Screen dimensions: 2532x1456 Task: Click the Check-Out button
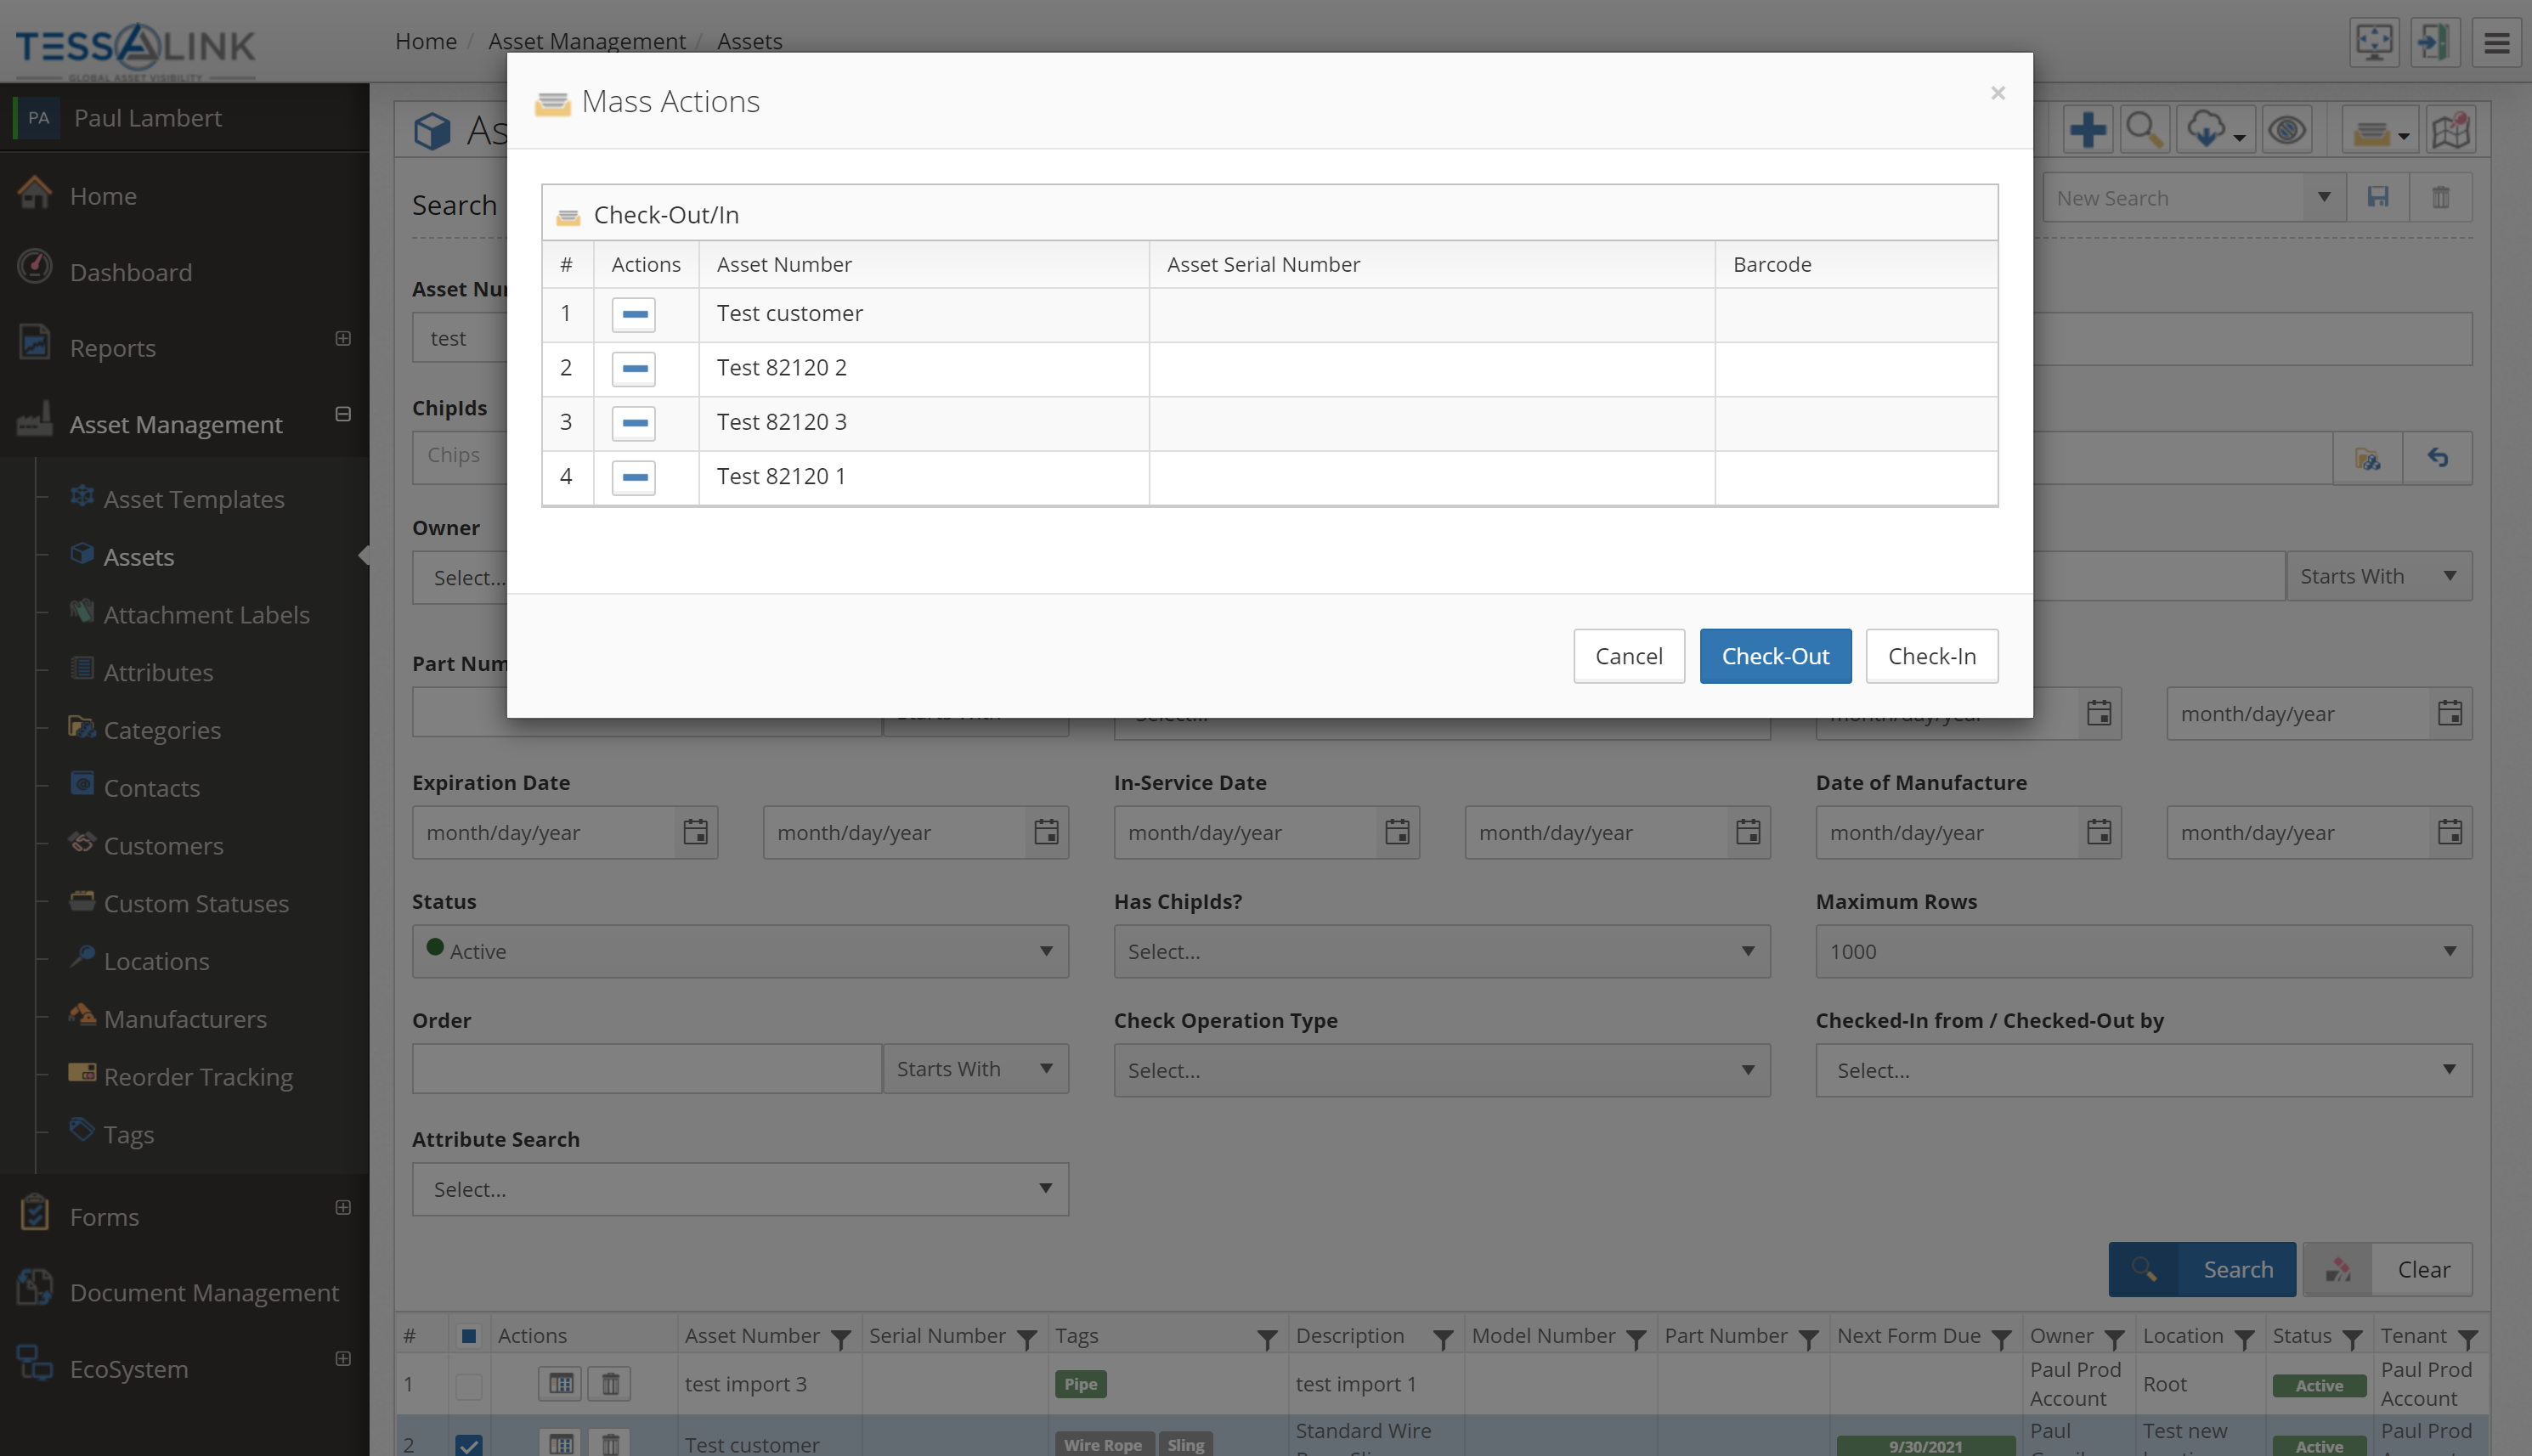1775,656
